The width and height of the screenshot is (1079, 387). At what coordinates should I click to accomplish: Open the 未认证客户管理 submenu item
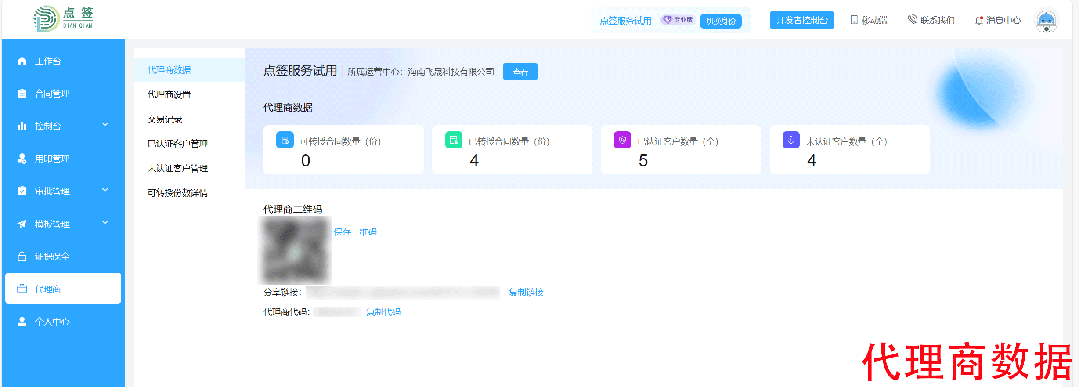pyautogui.click(x=178, y=168)
